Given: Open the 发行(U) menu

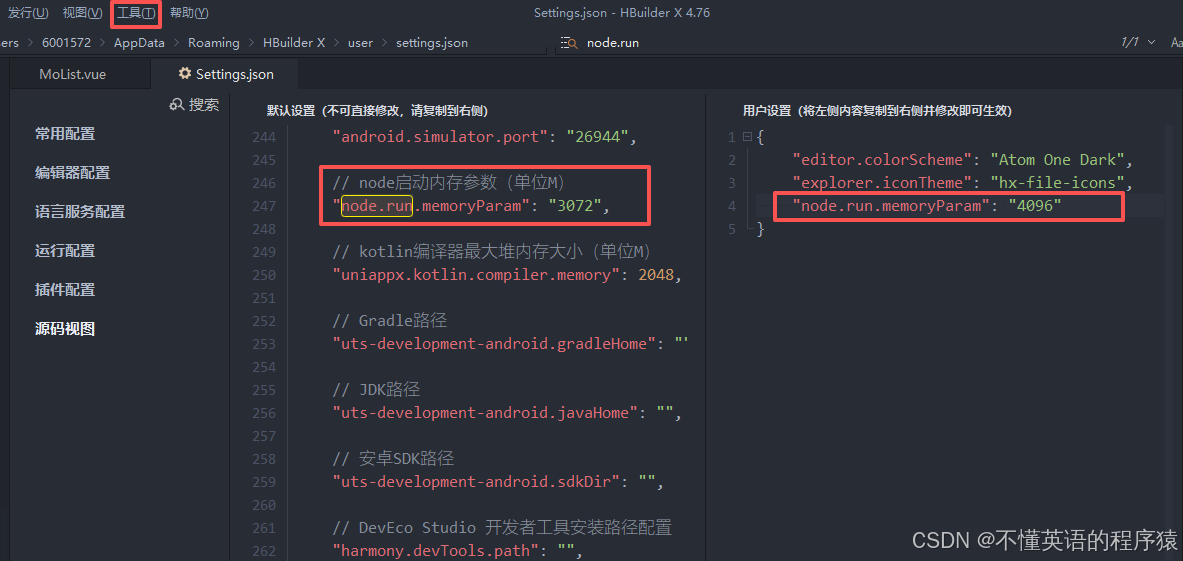Looking at the screenshot, I should (x=28, y=13).
